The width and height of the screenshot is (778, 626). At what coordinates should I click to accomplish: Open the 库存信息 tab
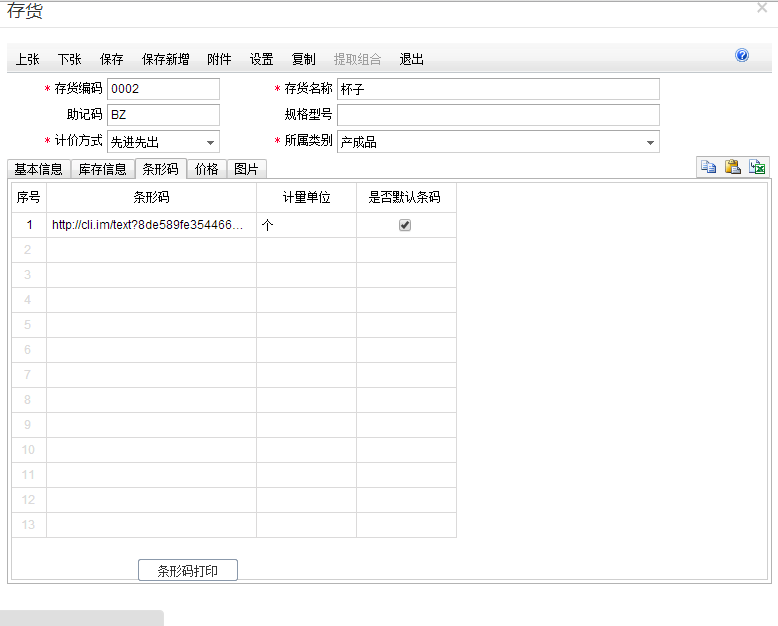pyautogui.click(x=102, y=169)
